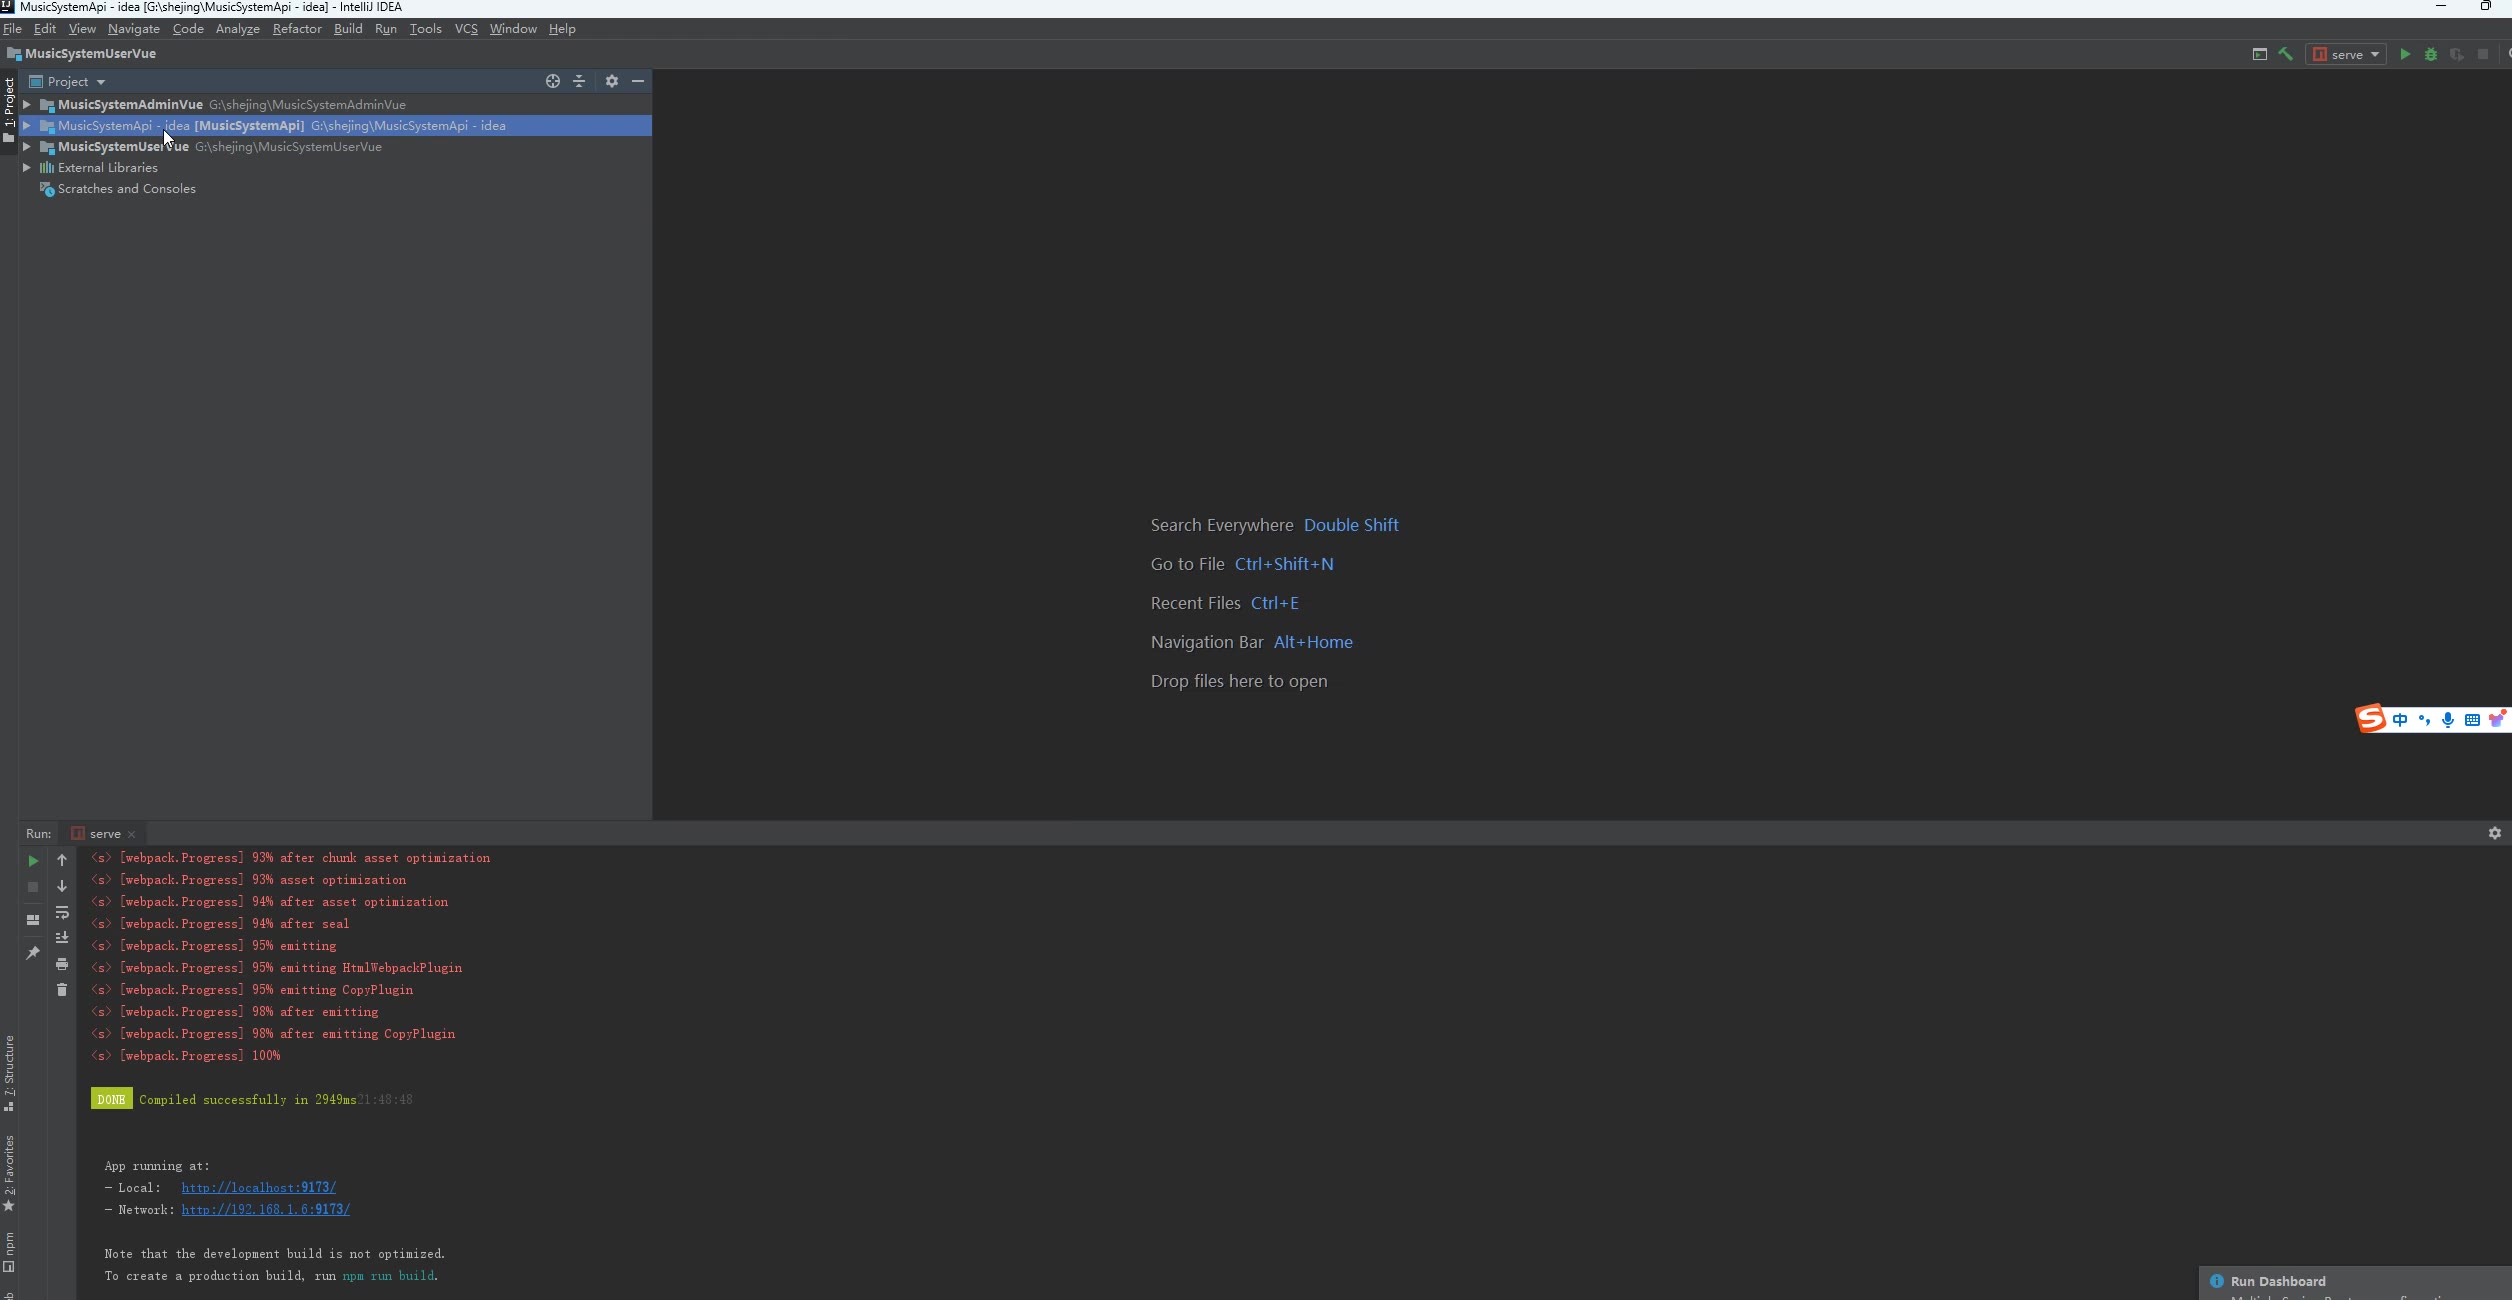This screenshot has height=1300, width=2512.
Task: Click the Print console output icon
Action: (62, 964)
